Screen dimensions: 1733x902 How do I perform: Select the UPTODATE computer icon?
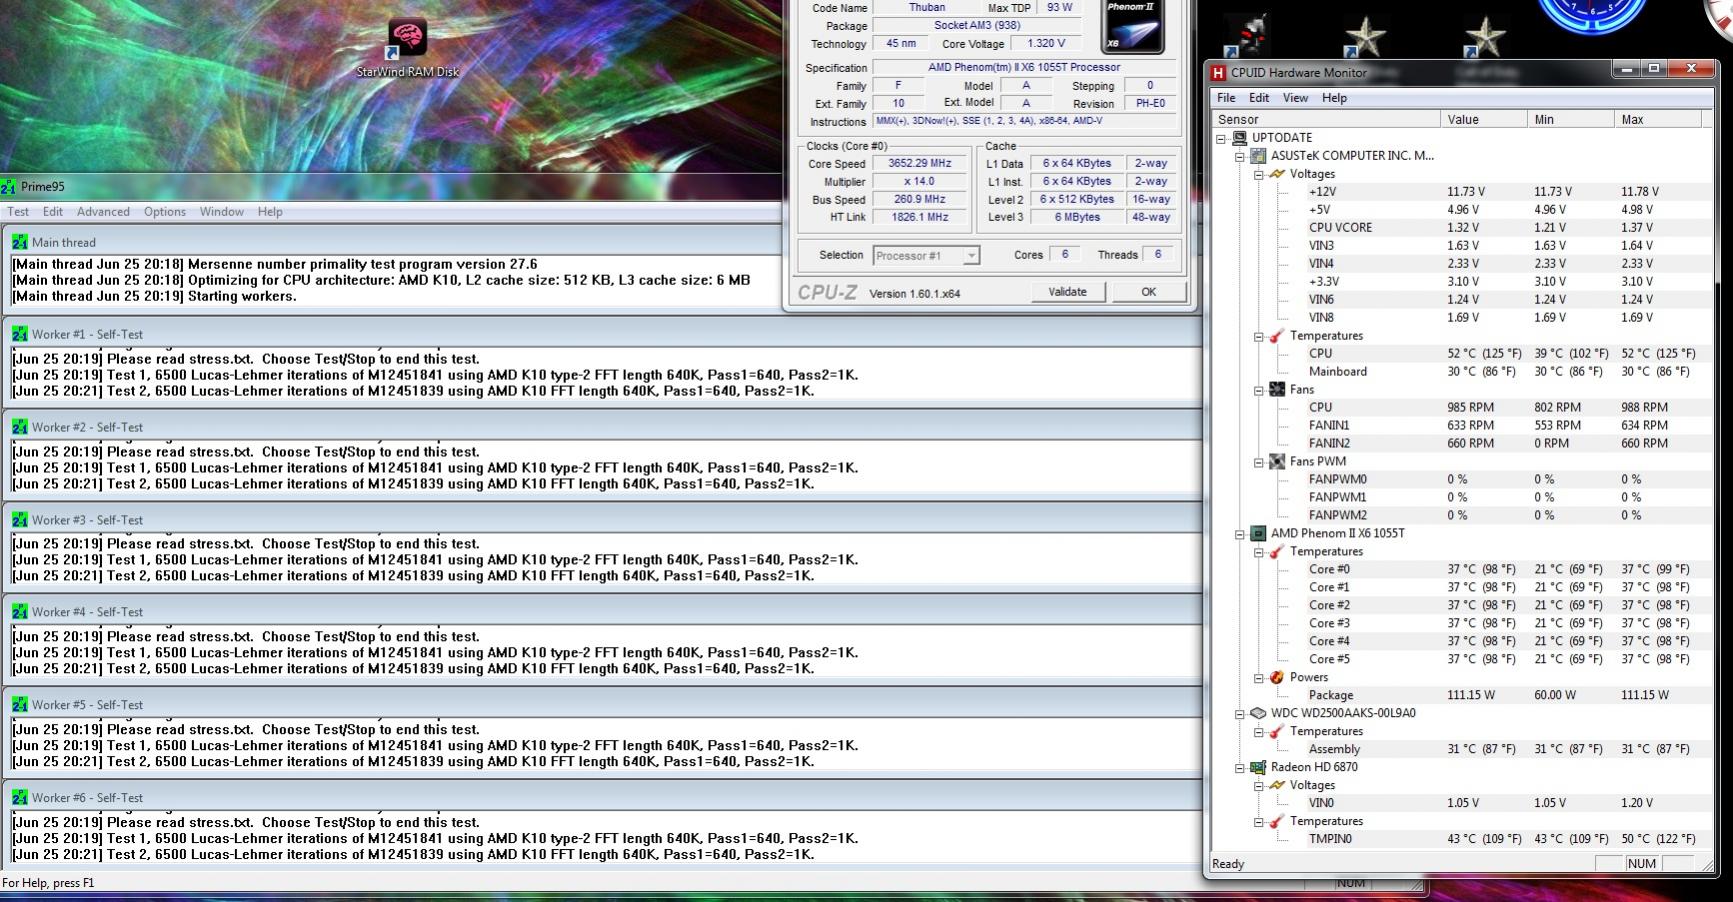click(x=1240, y=138)
